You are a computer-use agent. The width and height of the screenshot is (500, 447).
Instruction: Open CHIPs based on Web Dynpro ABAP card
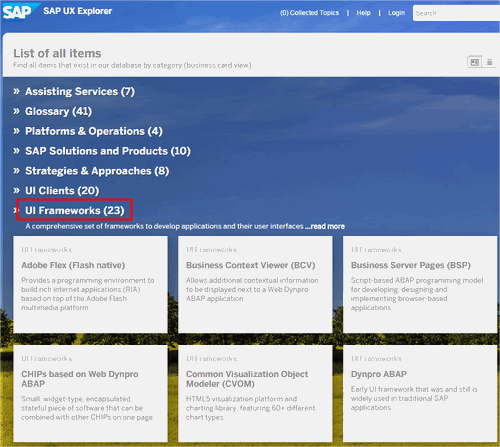[90, 393]
